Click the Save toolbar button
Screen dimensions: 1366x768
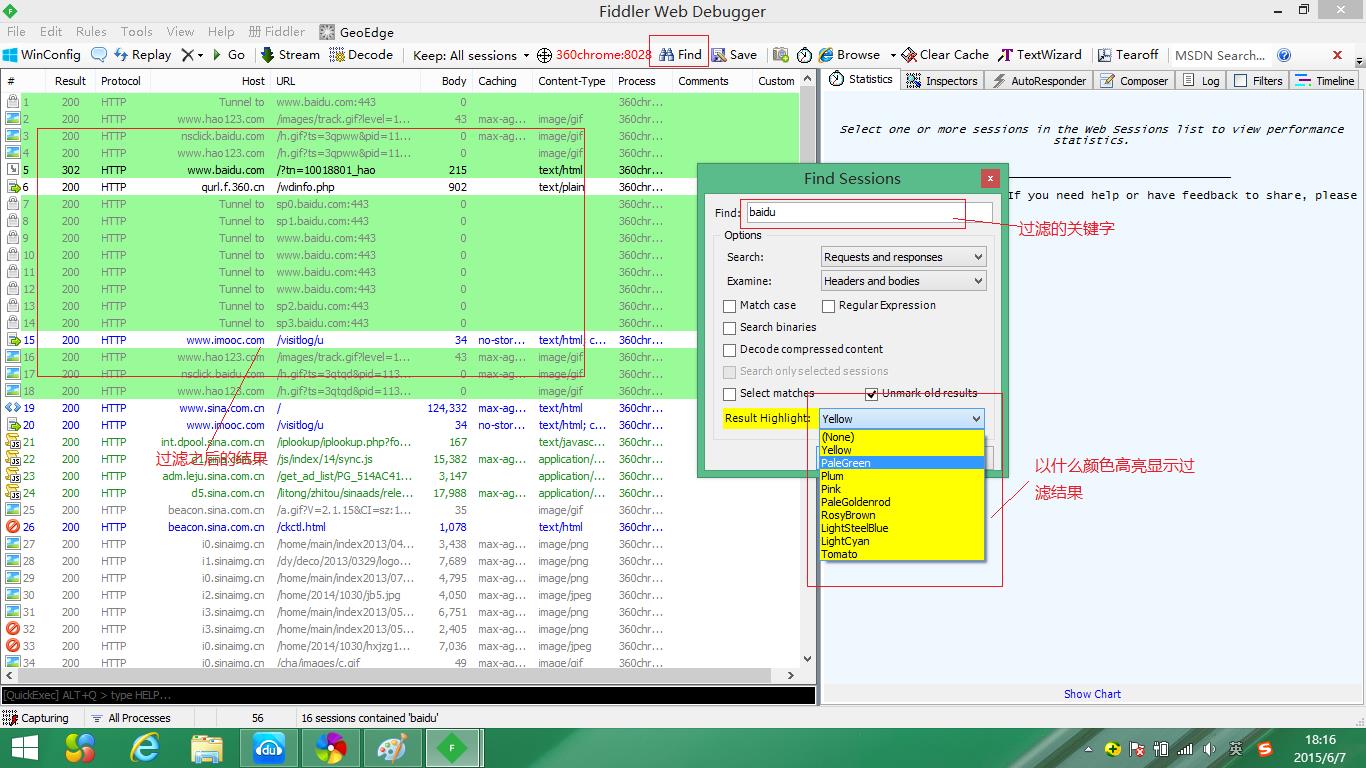(x=734, y=55)
